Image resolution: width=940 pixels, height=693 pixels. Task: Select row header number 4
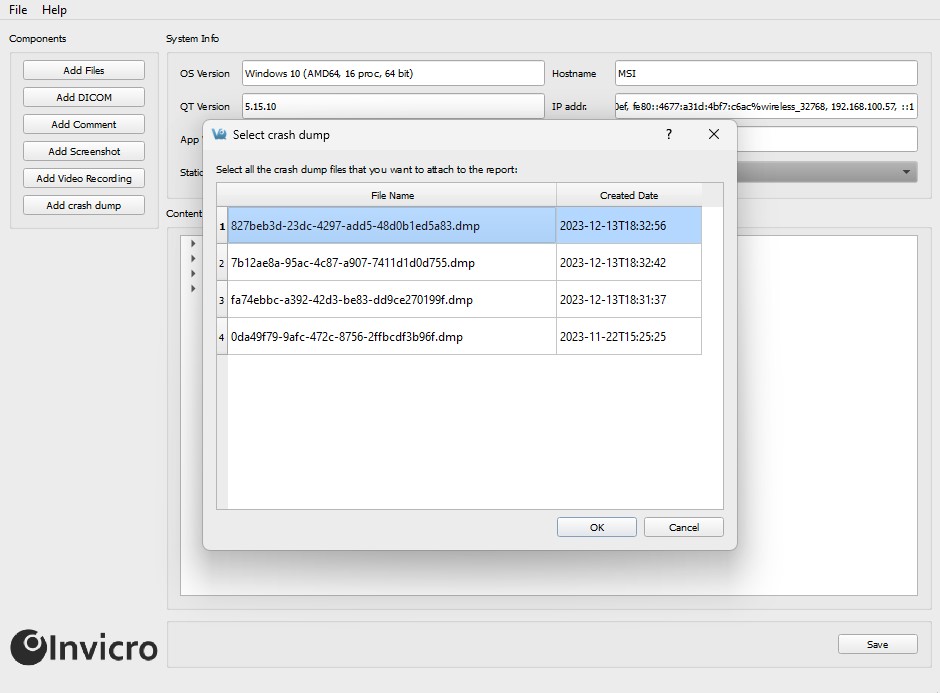click(x=222, y=337)
